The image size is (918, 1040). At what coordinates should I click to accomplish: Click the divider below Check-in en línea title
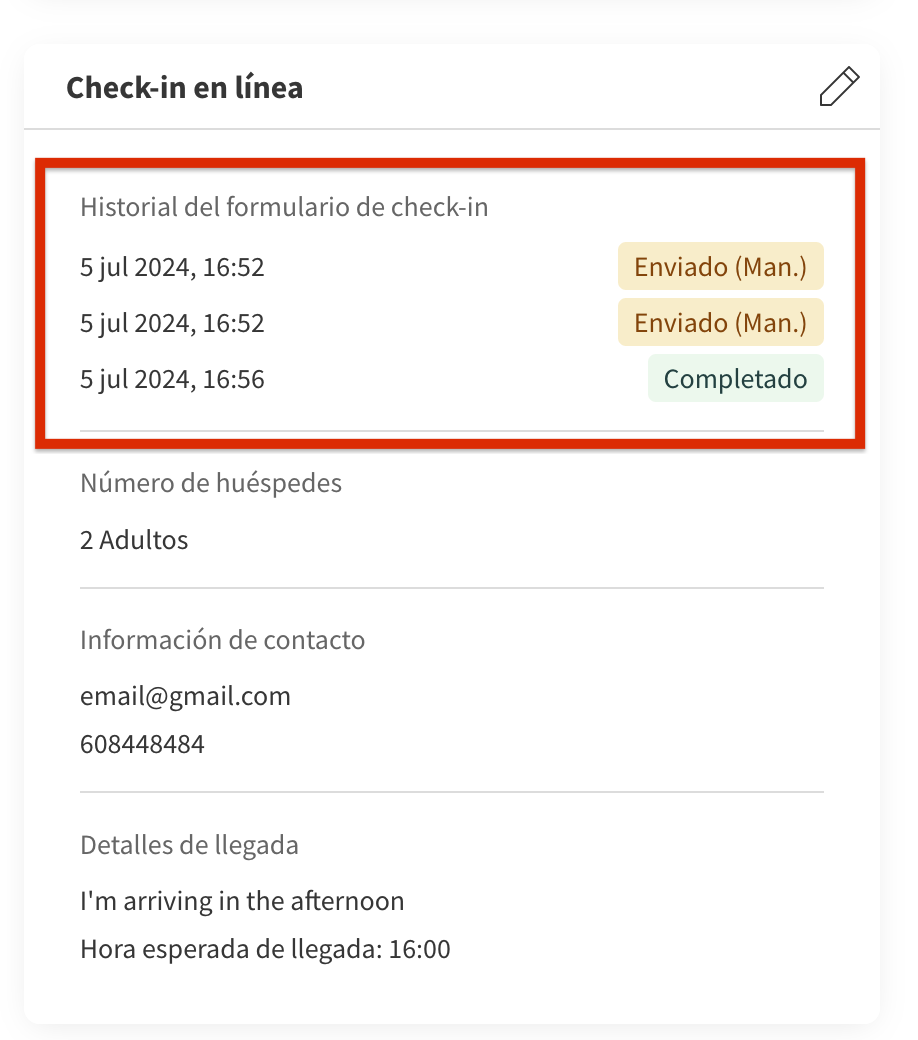coord(451,129)
